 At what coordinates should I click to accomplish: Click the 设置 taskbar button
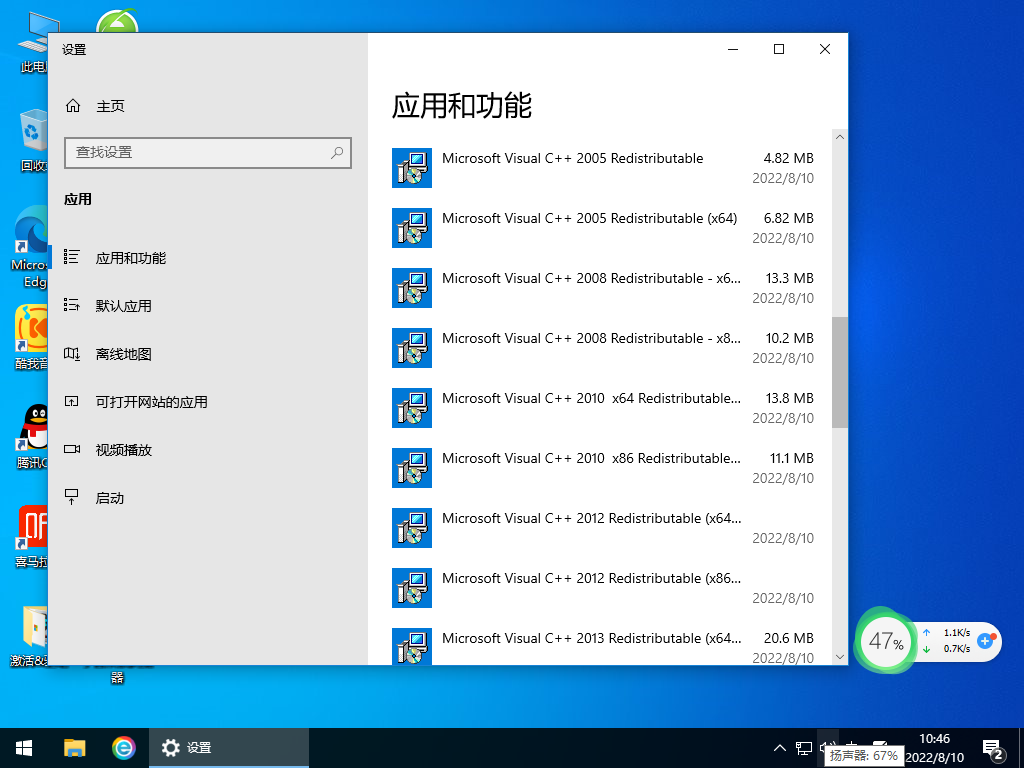pos(229,748)
